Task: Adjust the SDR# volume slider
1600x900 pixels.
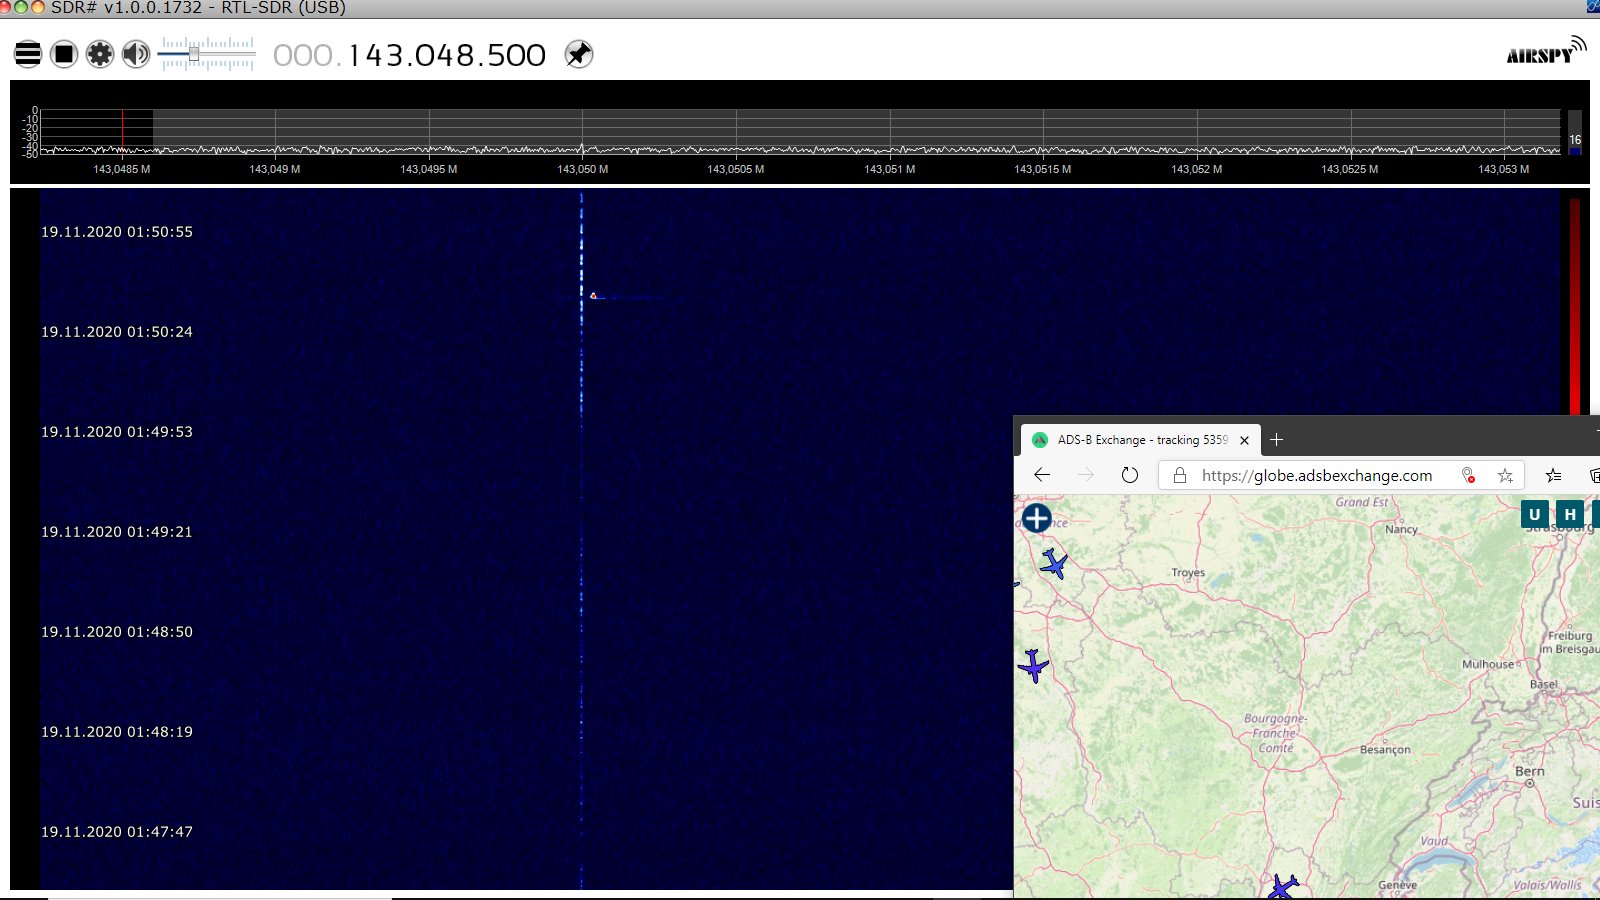Action: [207, 54]
